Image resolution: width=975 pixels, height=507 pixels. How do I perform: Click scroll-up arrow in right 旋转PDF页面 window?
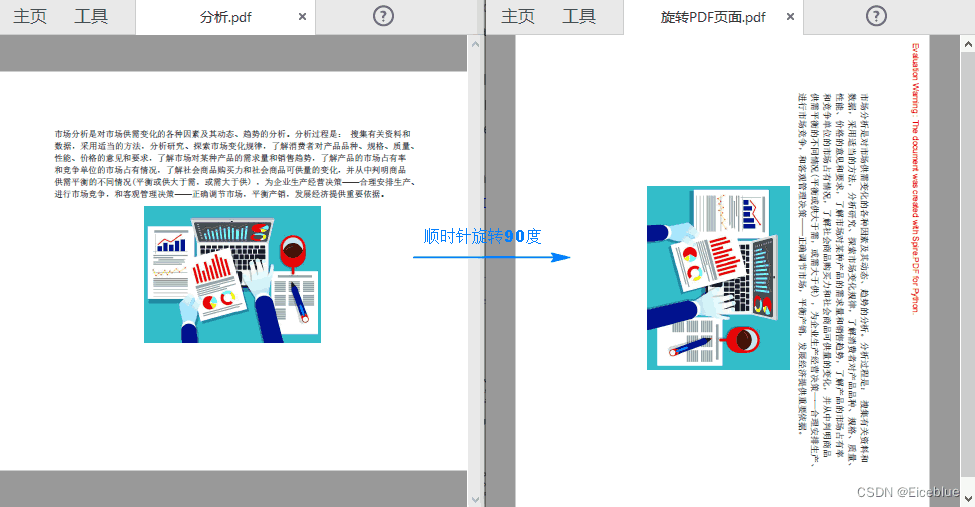click(x=968, y=44)
